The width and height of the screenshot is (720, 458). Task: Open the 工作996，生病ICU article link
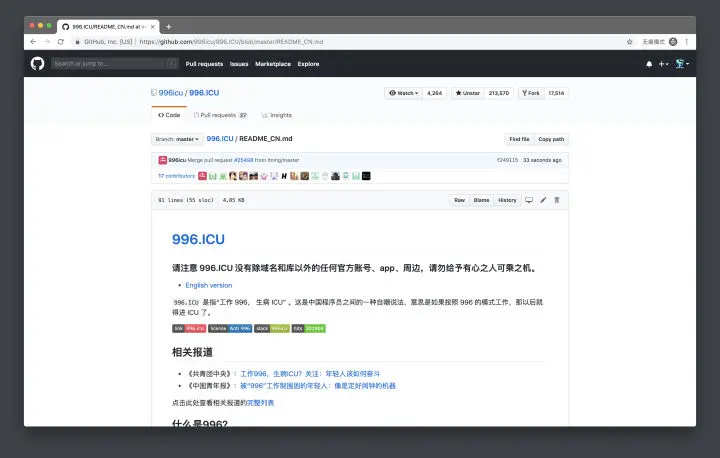tap(310, 374)
